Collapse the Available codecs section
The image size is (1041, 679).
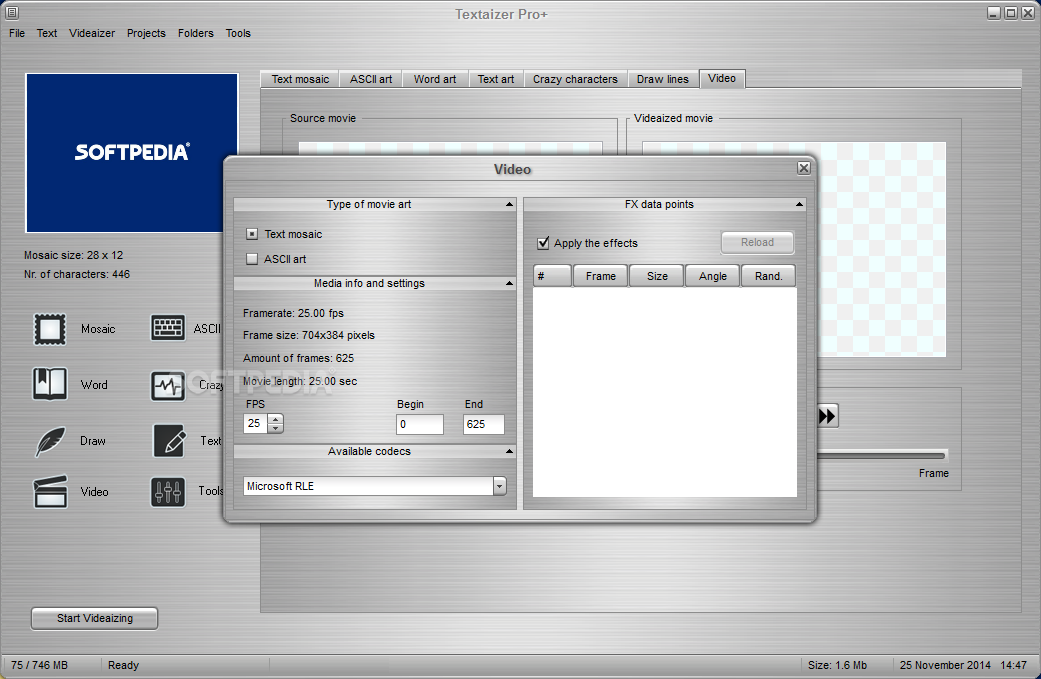pos(509,451)
